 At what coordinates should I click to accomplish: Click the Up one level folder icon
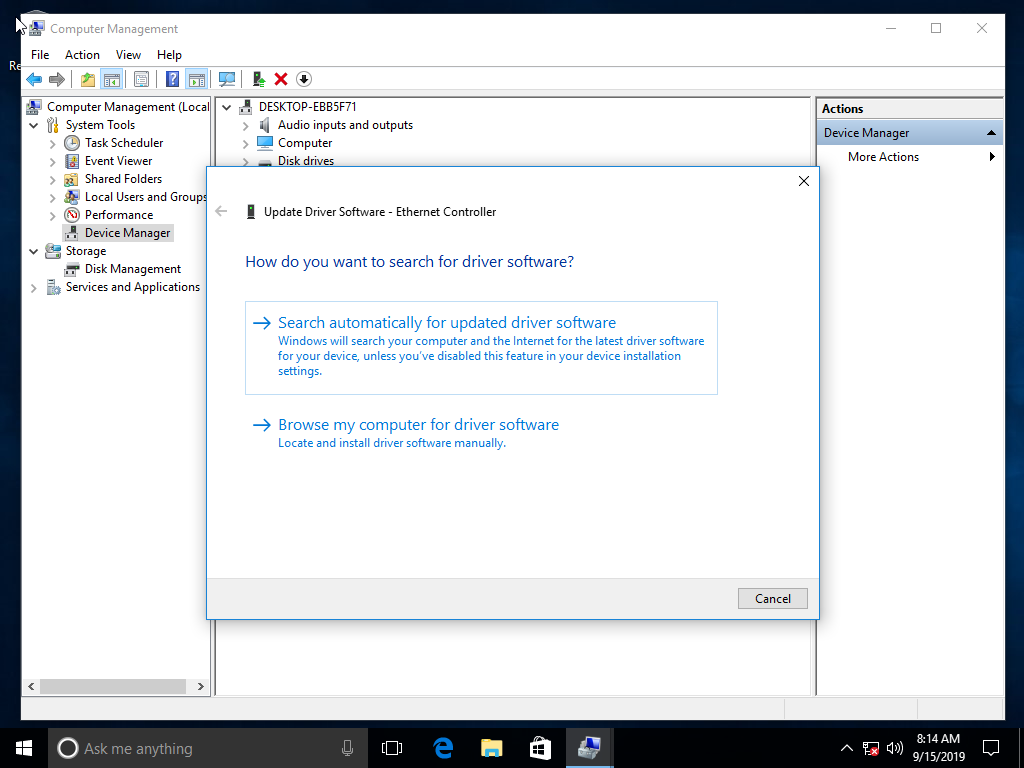[x=88, y=79]
